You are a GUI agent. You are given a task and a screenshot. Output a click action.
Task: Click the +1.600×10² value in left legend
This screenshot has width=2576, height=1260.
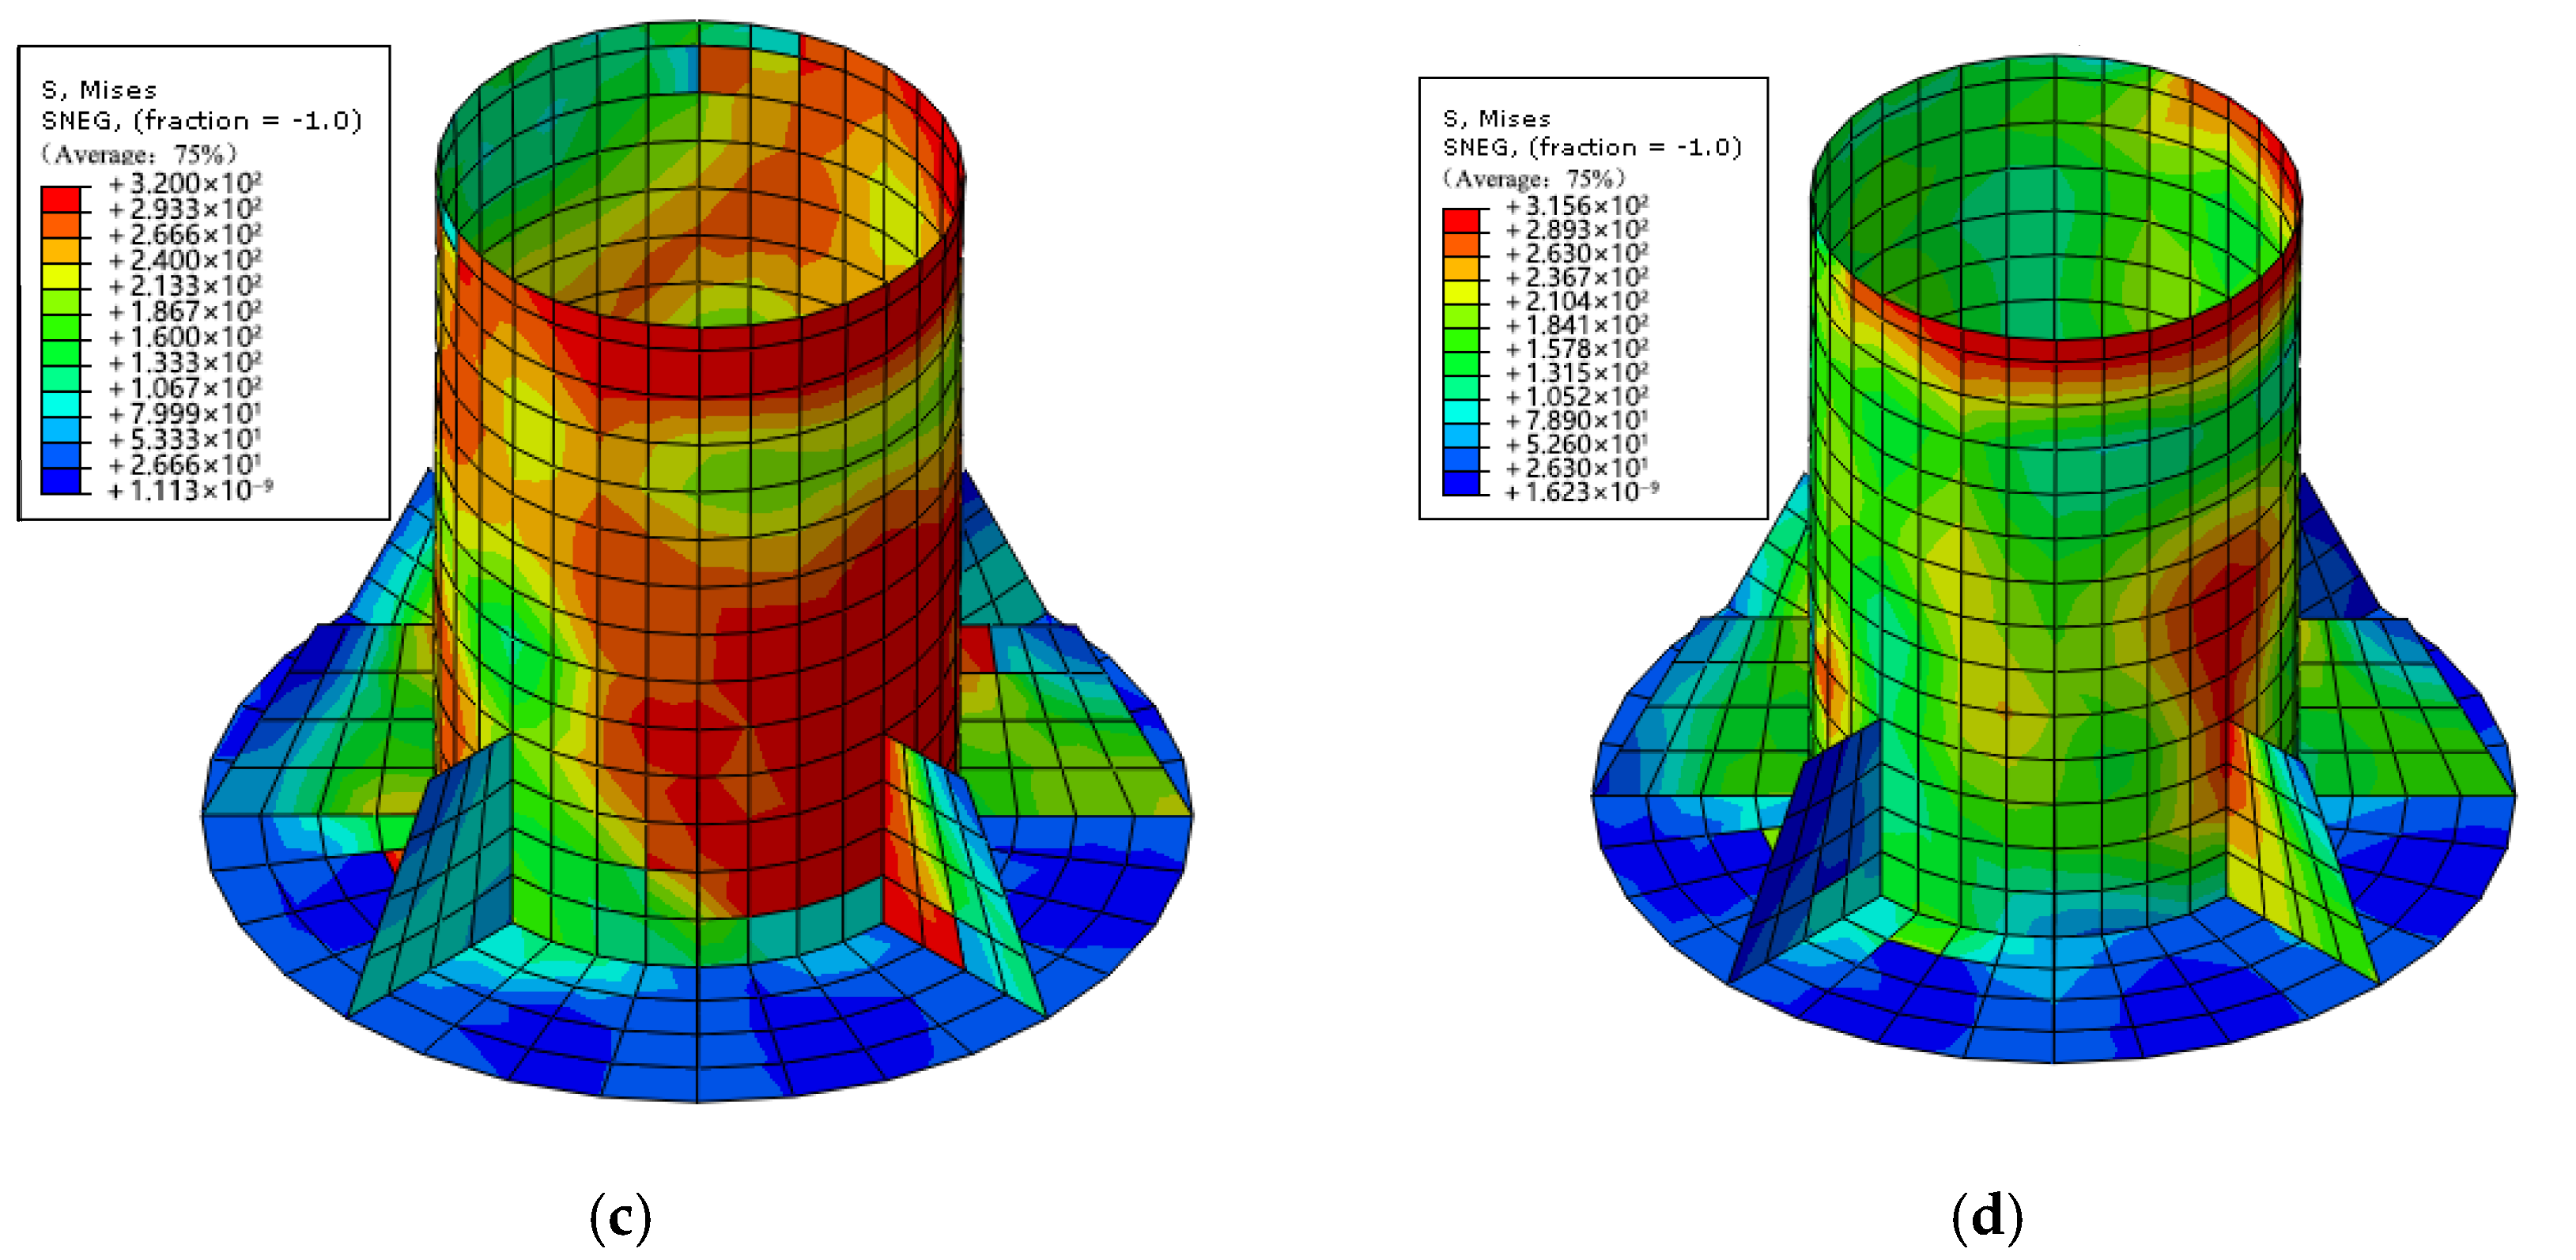[185, 337]
